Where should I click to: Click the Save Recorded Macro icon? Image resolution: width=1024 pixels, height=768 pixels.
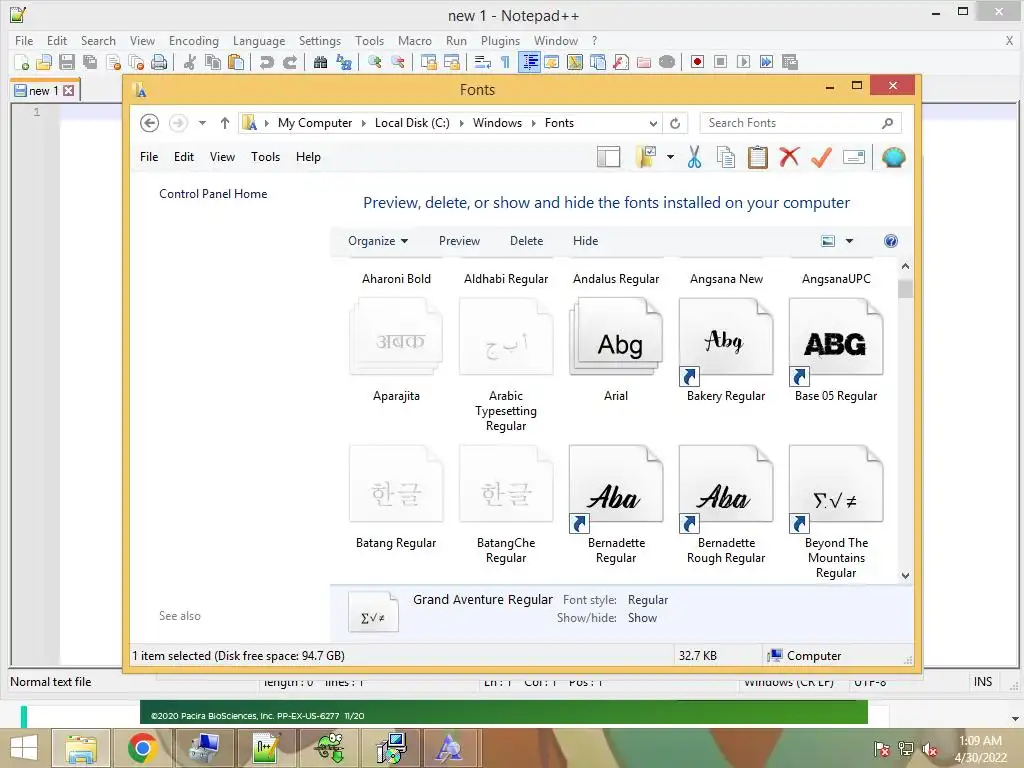(790, 62)
